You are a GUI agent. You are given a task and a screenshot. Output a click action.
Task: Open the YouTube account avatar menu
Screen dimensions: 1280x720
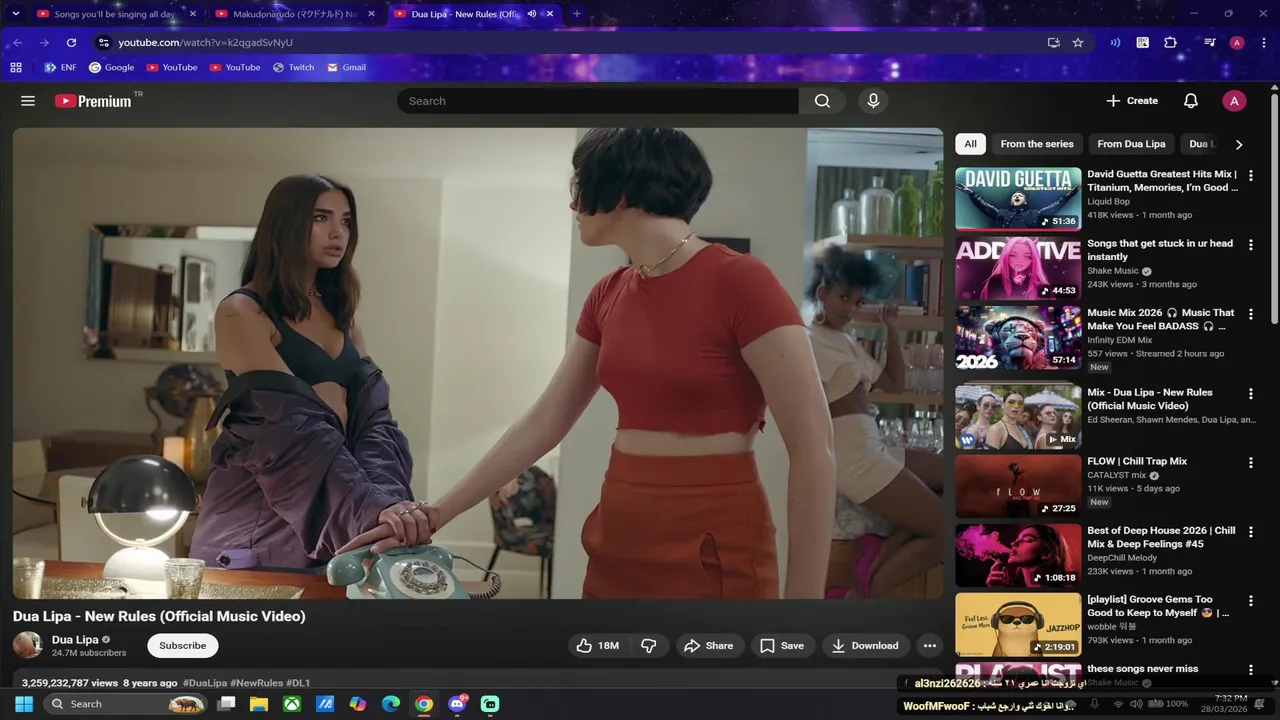coord(1234,101)
